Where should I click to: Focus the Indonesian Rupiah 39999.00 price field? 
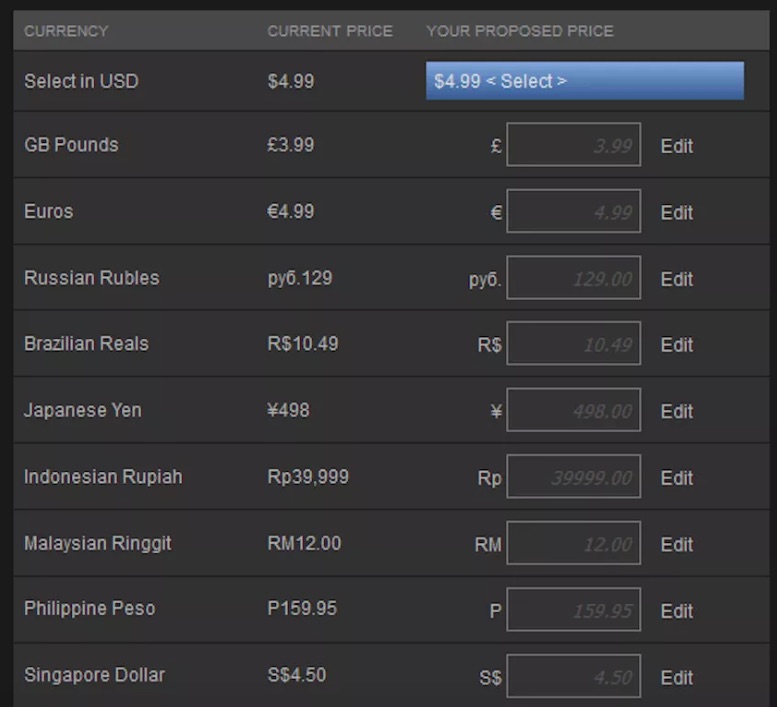(573, 476)
